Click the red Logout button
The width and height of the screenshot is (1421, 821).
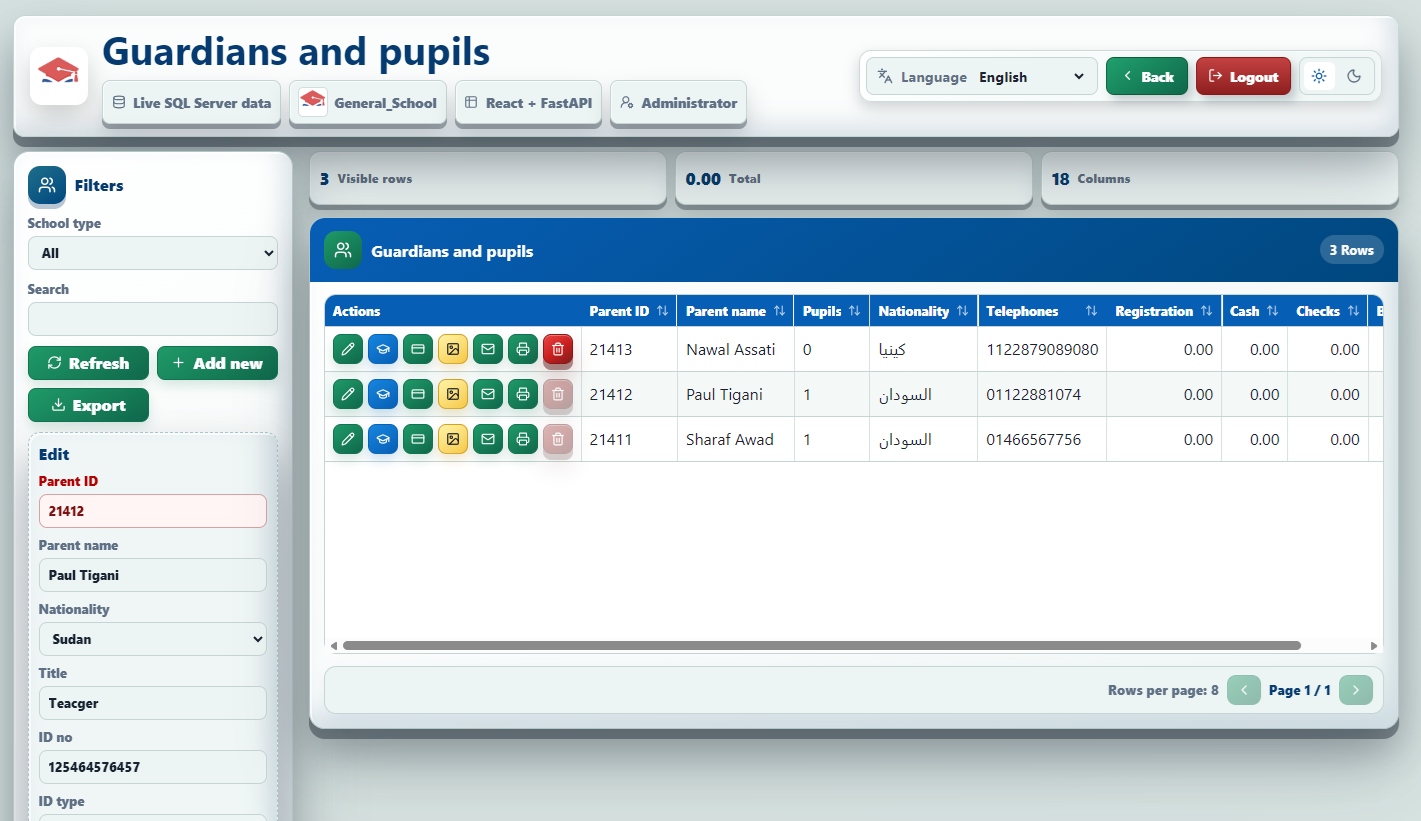[1243, 76]
